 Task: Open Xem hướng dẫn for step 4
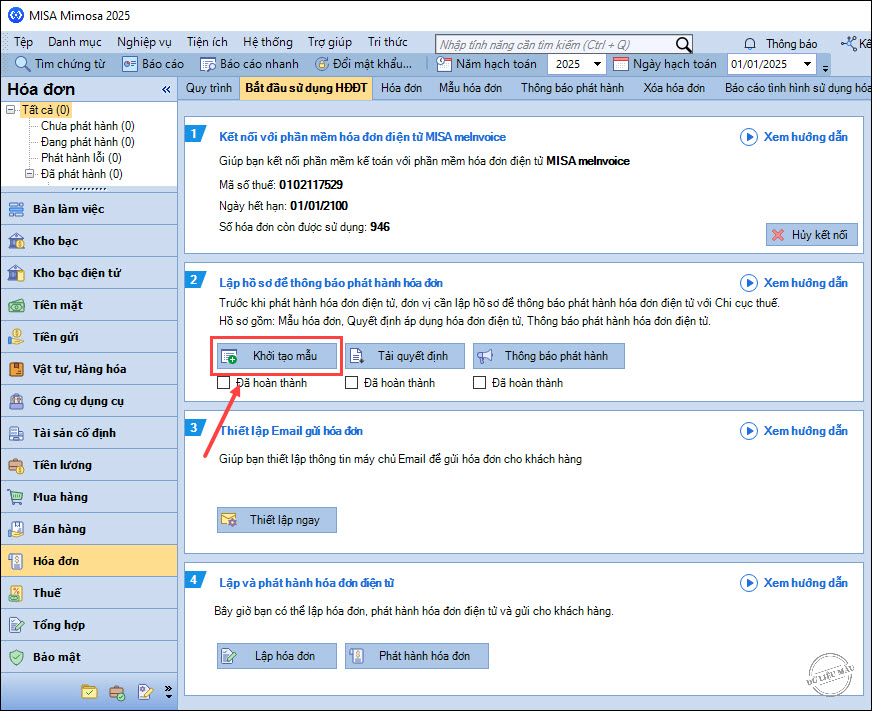pyautogui.click(x=794, y=582)
